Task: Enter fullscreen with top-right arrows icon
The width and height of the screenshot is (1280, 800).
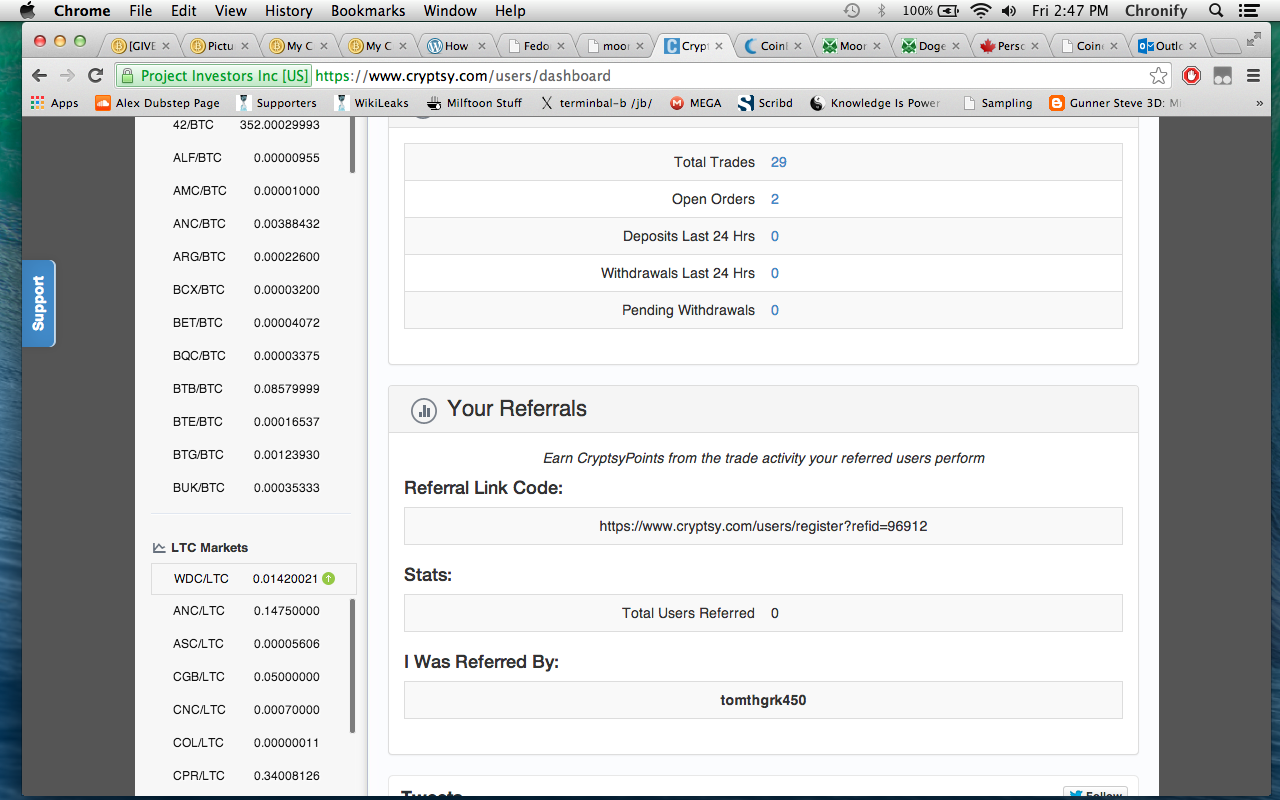Action: [1254, 40]
